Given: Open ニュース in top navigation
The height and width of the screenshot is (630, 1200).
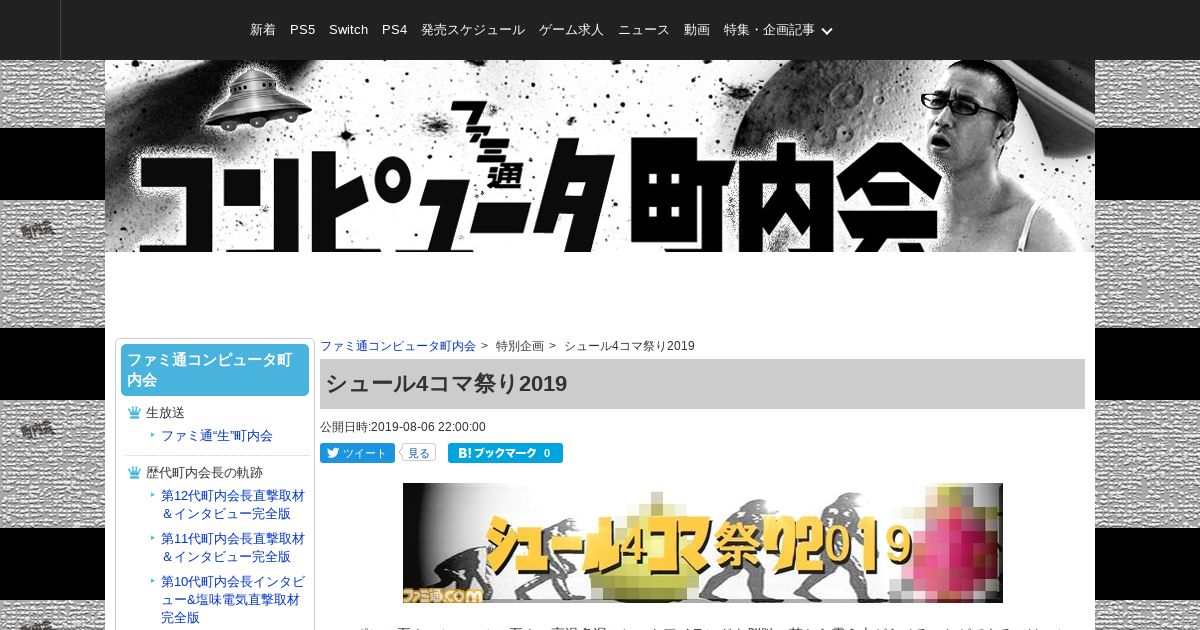Looking at the screenshot, I should pos(644,30).
